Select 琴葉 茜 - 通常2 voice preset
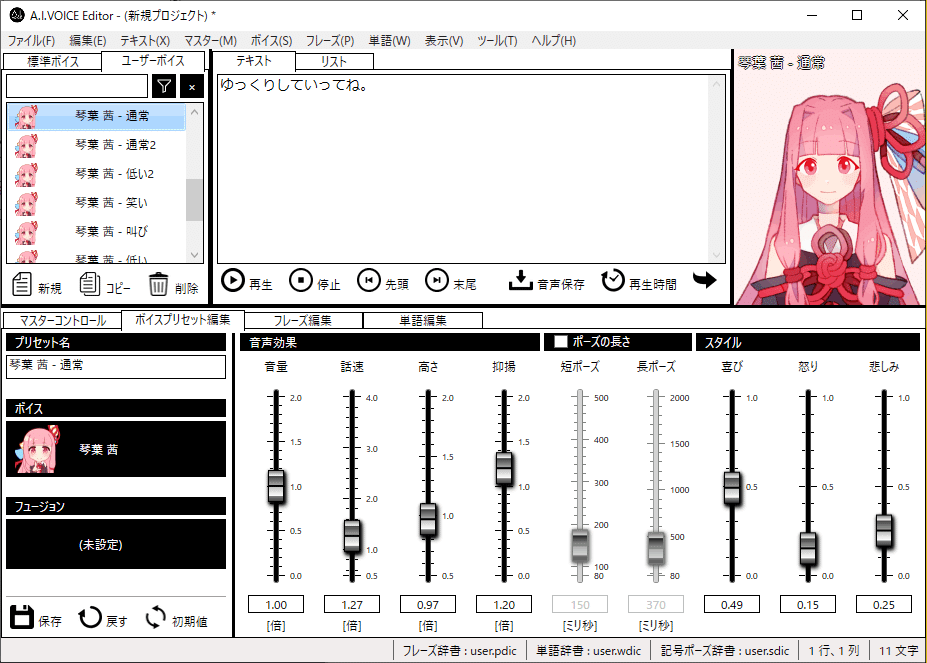This screenshot has width=927, height=663. coord(96,145)
